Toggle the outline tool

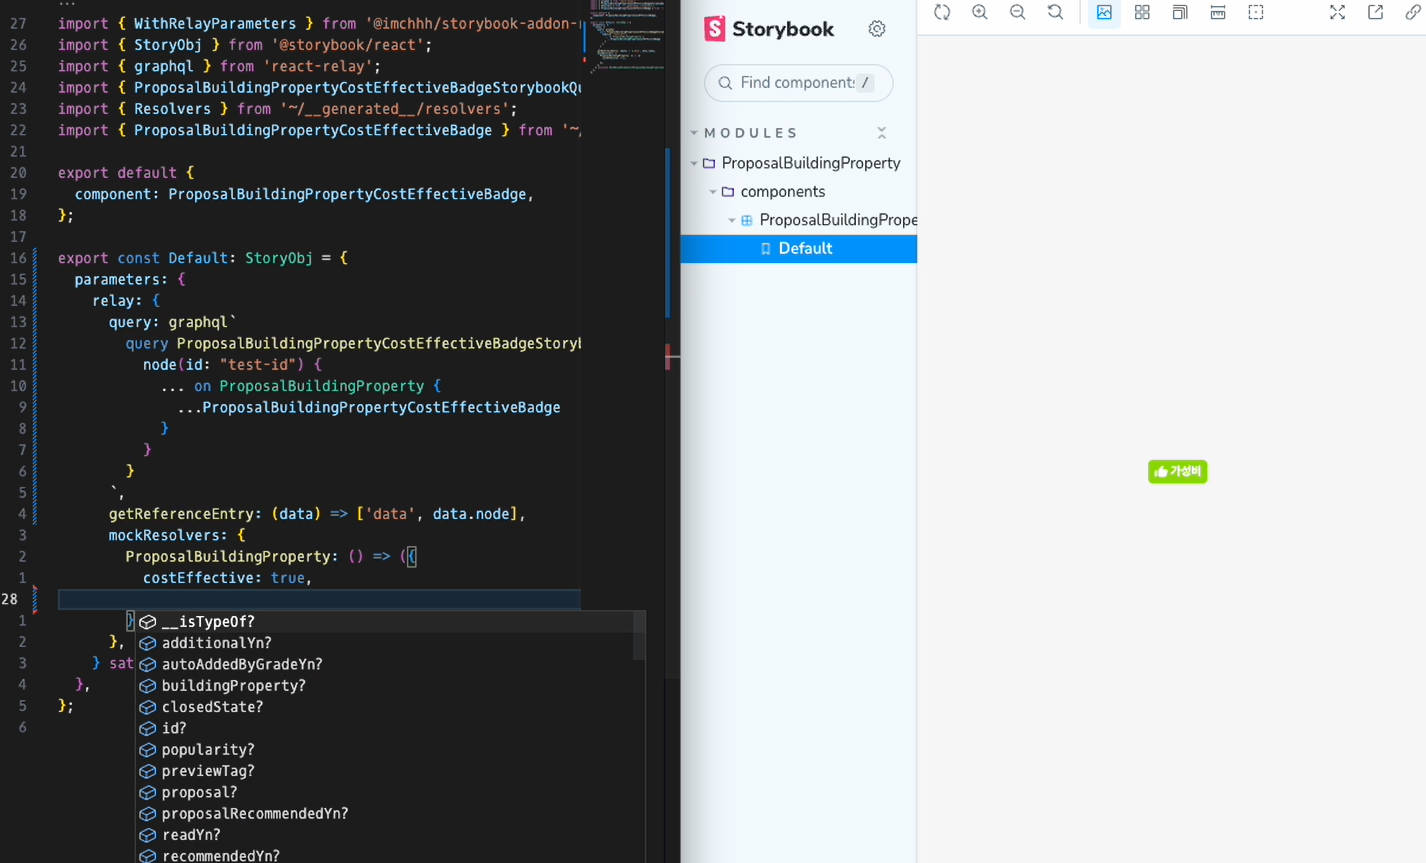pos(1256,13)
